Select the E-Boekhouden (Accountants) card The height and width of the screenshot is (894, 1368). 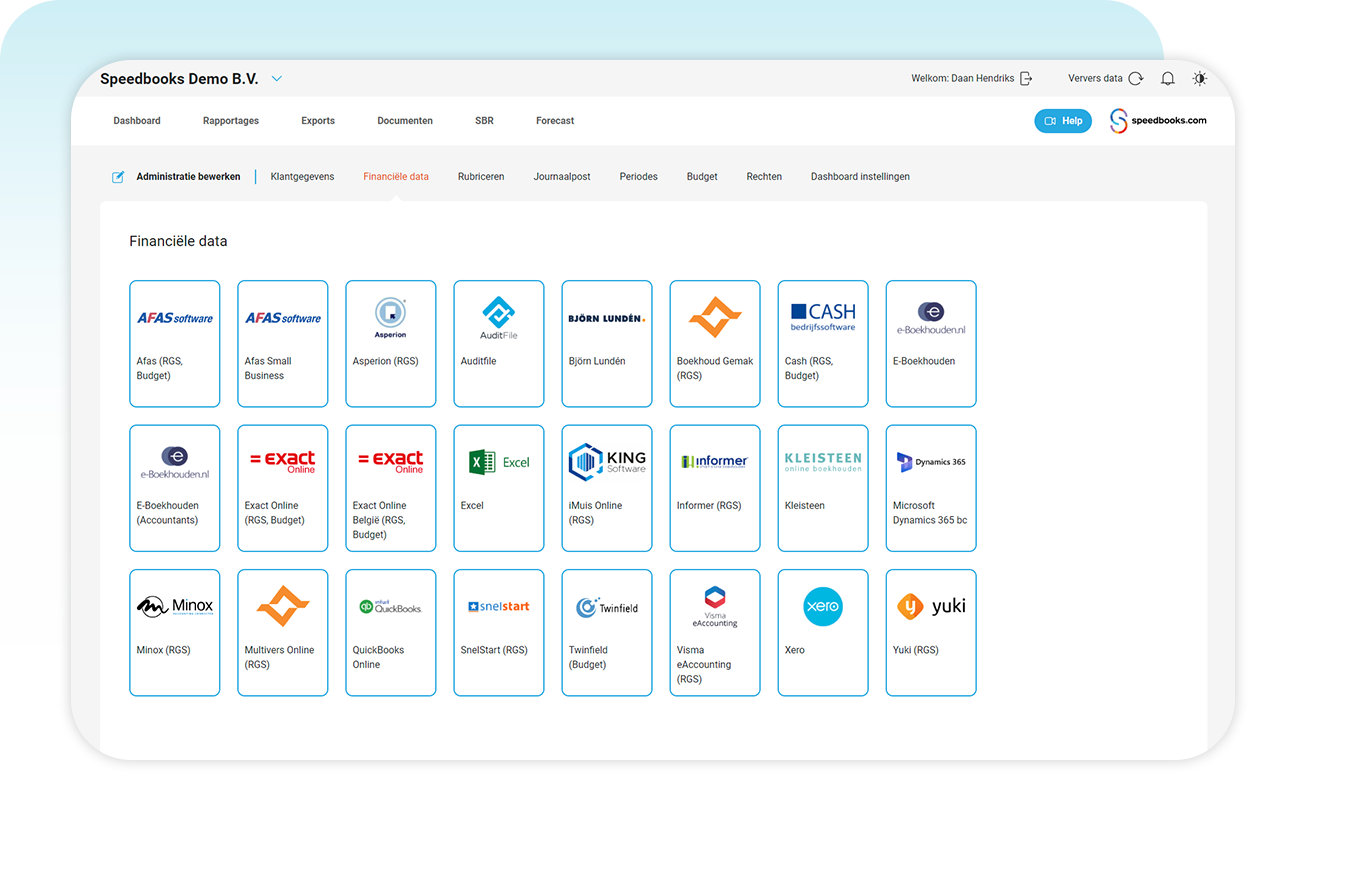click(x=175, y=488)
